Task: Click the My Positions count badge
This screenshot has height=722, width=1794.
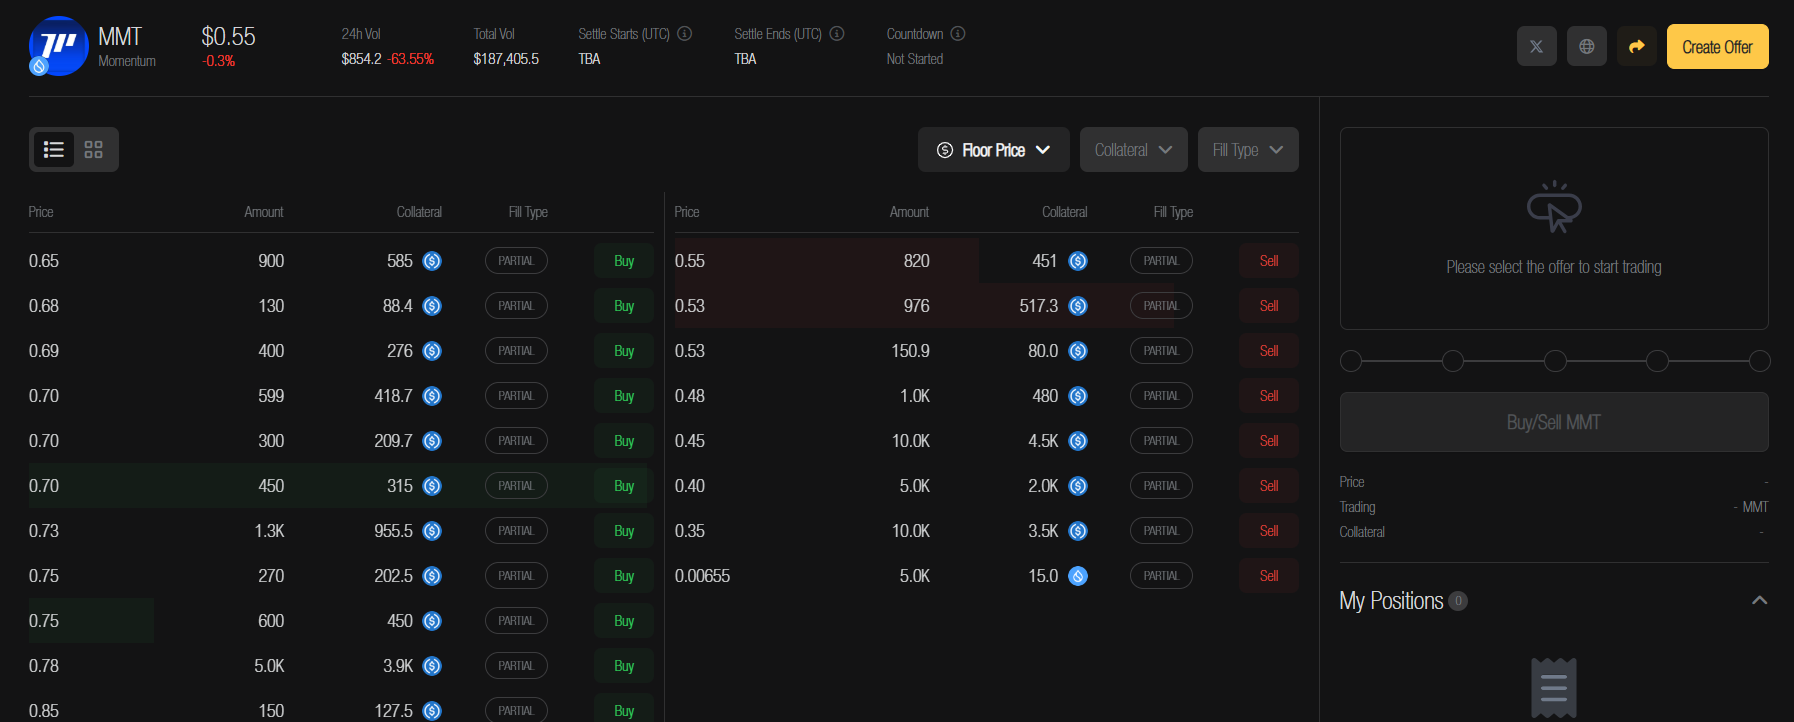Action: click(1458, 601)
